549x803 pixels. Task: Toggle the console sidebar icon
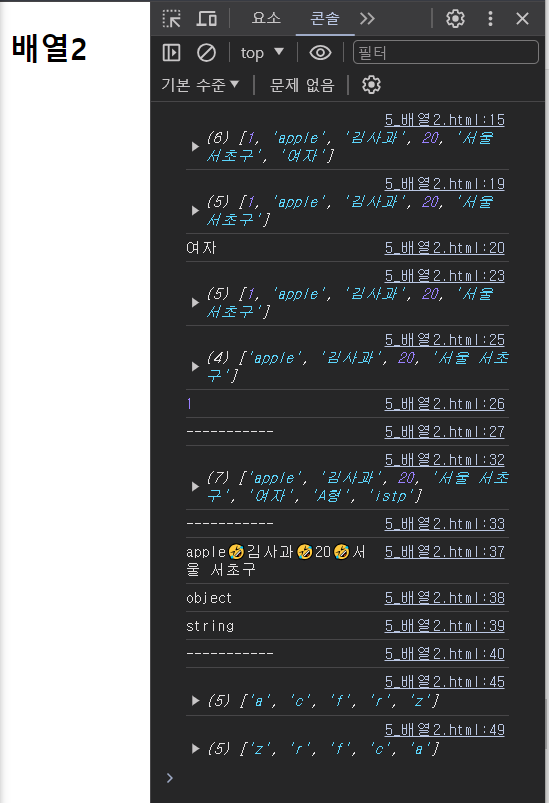tap(172, 53)
